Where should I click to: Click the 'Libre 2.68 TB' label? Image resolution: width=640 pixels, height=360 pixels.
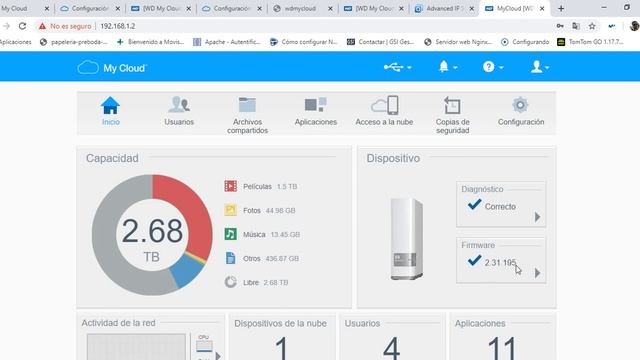(x=265, y=282)
